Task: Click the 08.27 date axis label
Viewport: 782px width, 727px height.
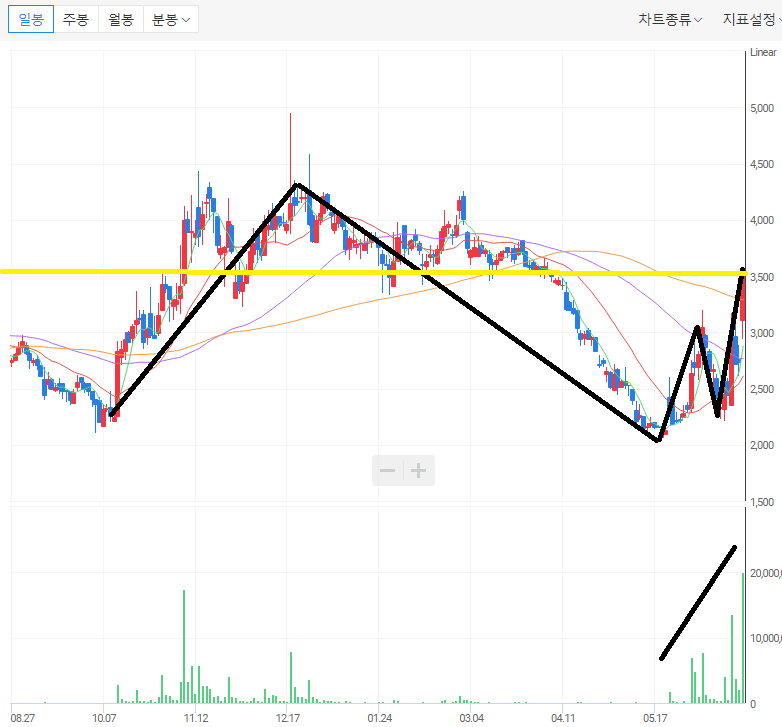Action: [x=23, y=718]
